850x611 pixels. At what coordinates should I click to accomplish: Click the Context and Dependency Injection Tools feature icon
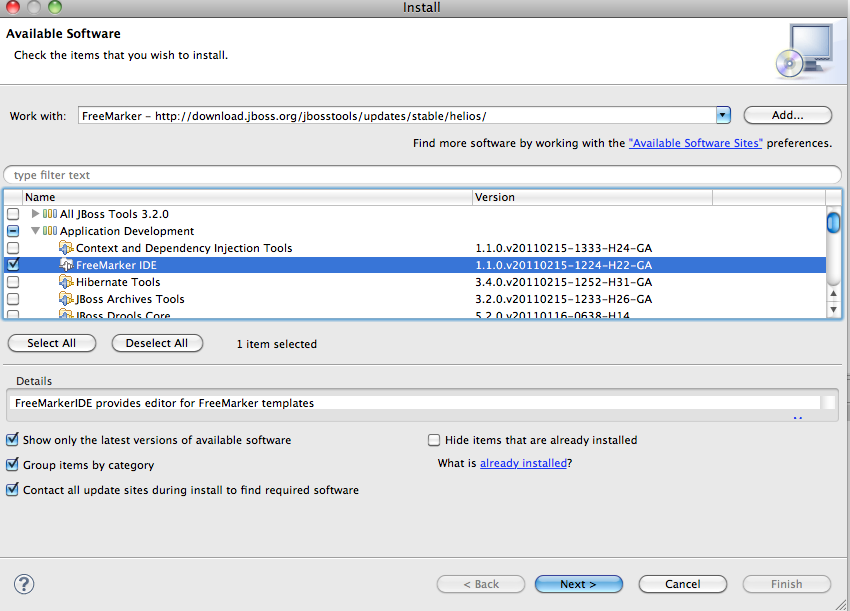(66, 248)
